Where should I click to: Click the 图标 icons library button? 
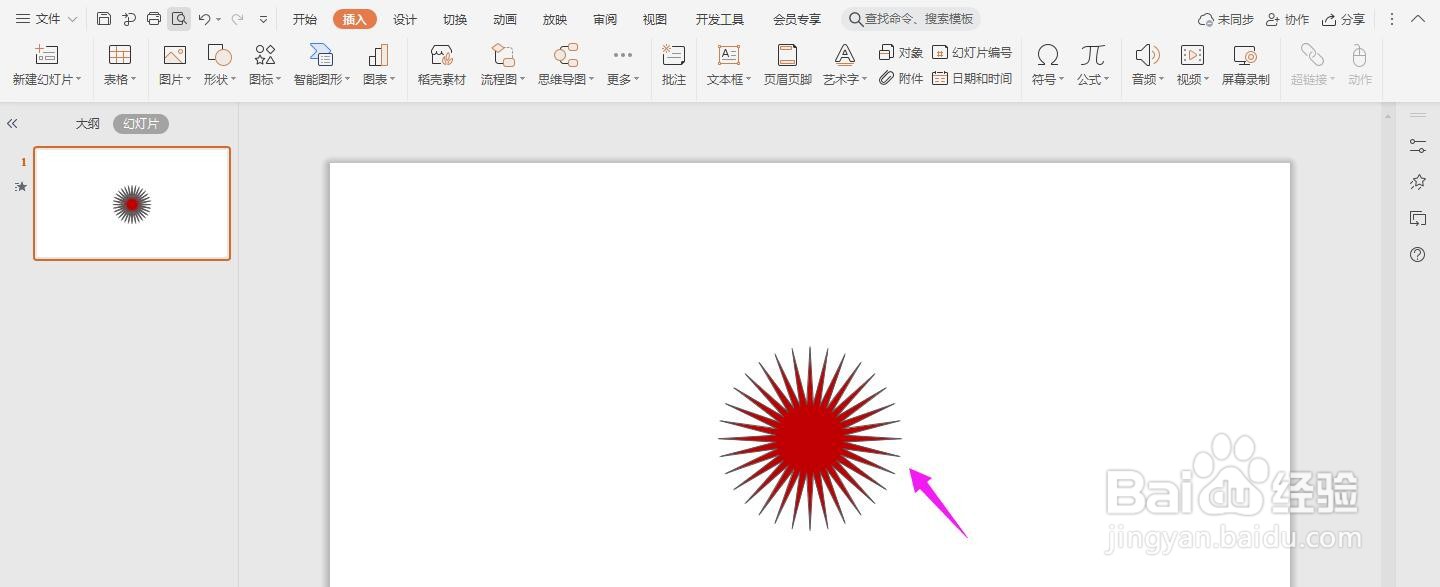265,65
